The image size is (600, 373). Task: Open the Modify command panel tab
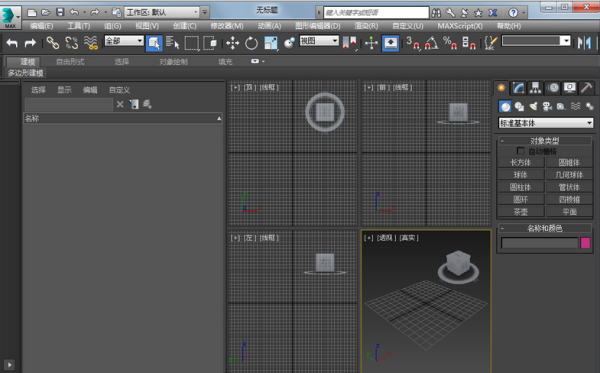point(518,88)
